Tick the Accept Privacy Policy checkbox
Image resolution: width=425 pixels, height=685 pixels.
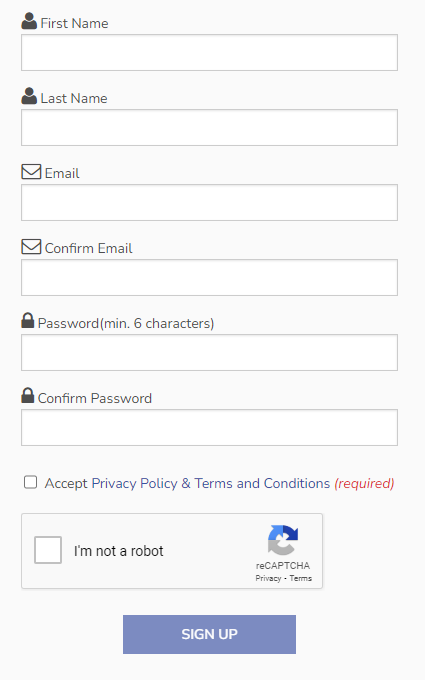[x=30, y=482]
